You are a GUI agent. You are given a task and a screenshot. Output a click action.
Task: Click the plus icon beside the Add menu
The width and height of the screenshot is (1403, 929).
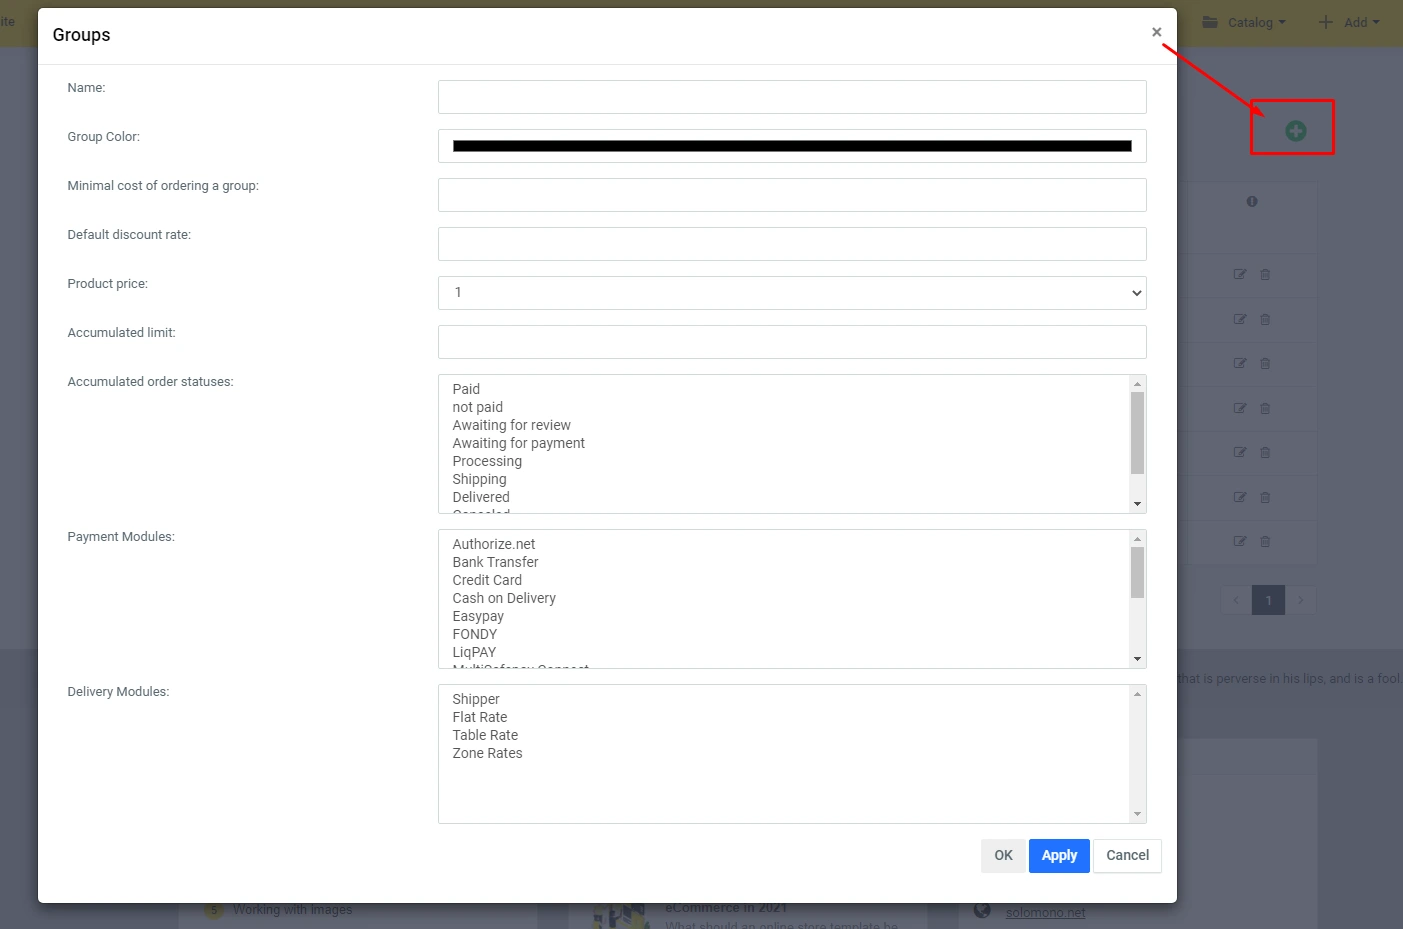click(1327, 21)
